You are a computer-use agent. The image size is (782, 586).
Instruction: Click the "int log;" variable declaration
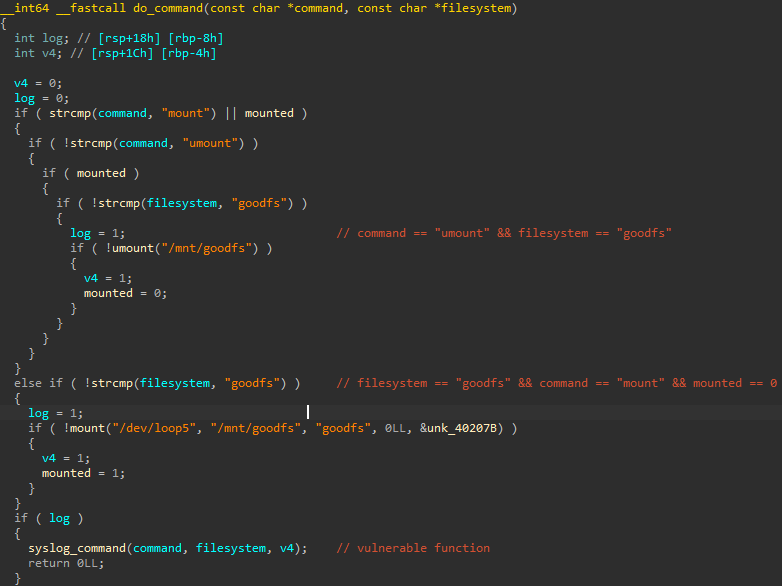(x=41, y=38)
